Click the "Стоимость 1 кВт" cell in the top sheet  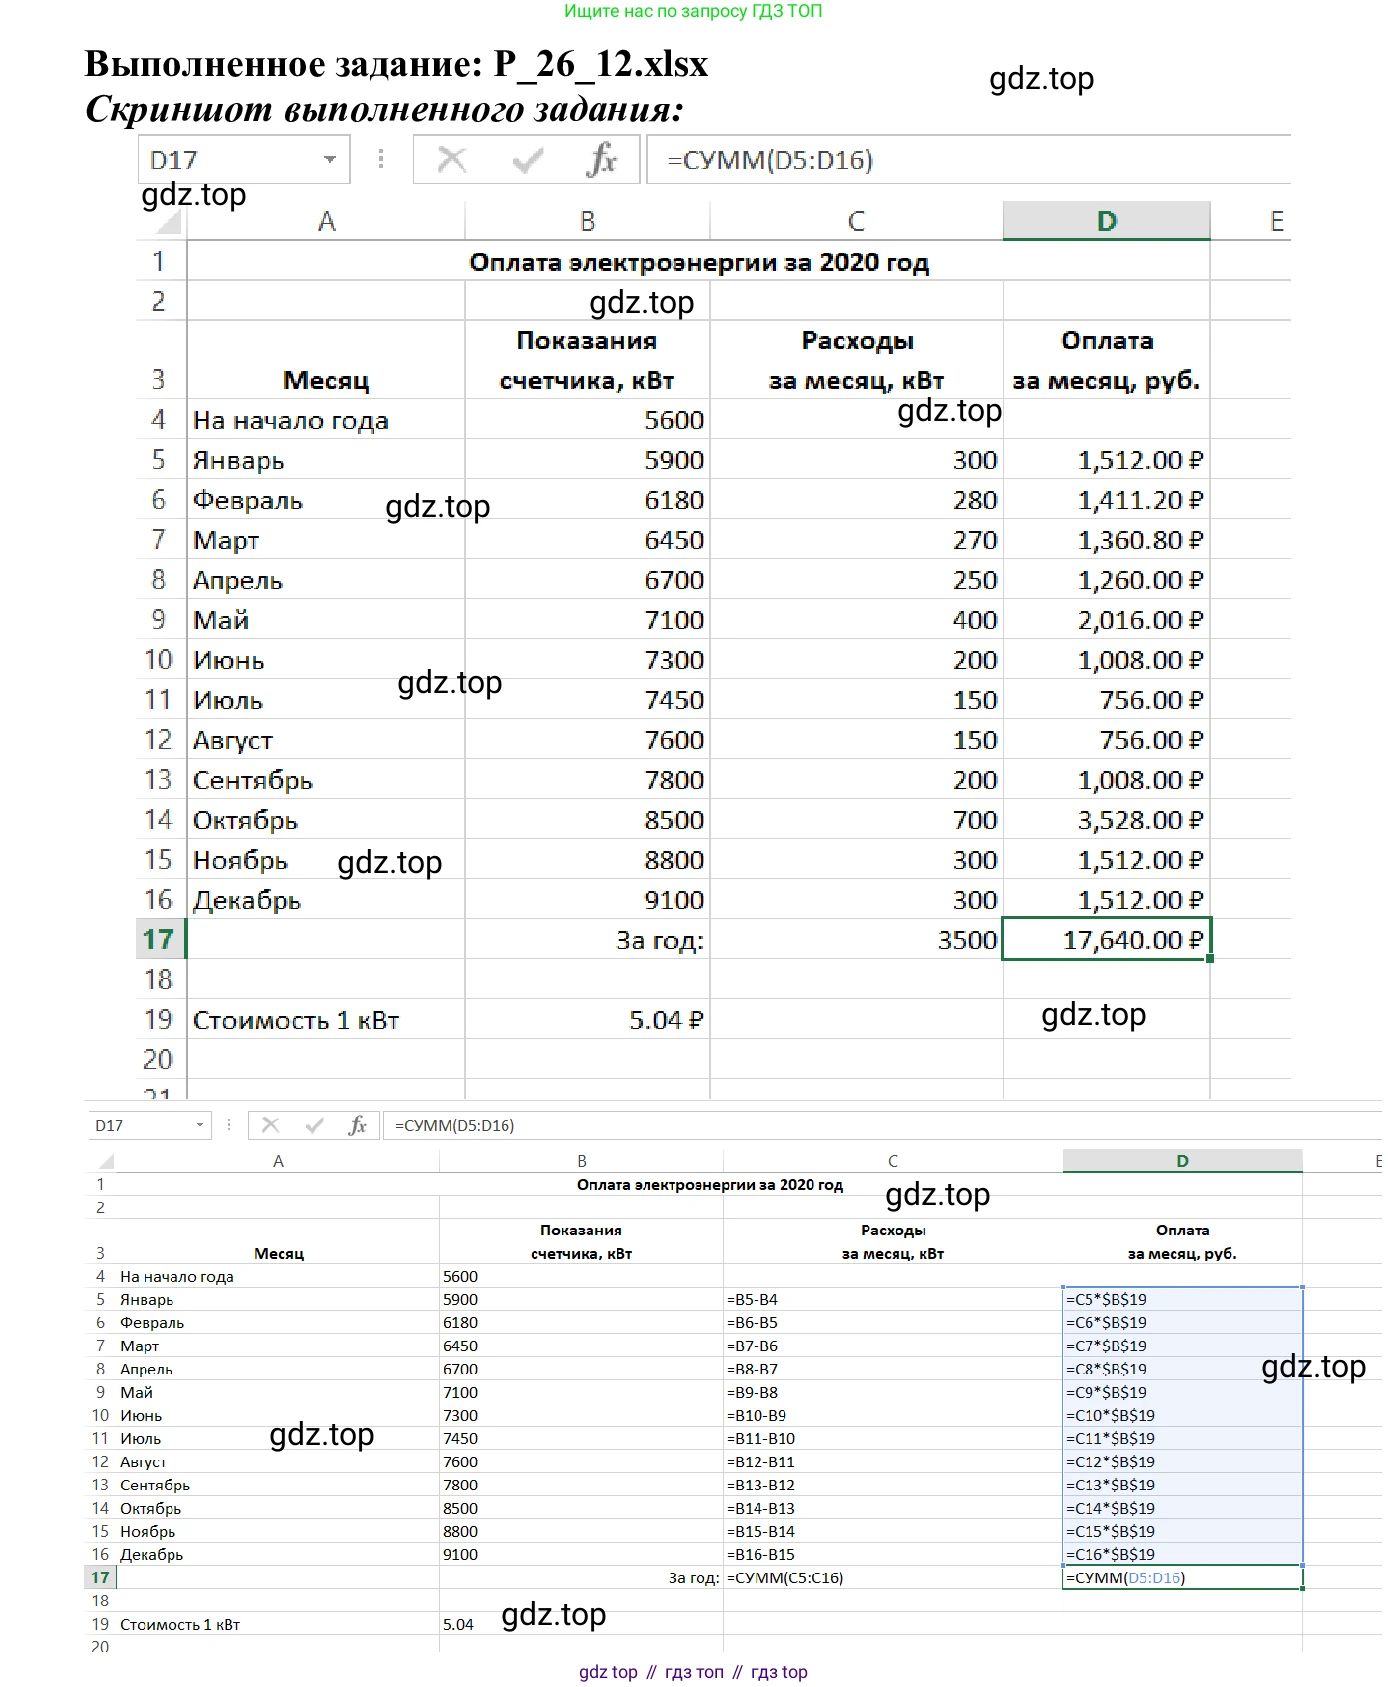[x=326, y=1020]
